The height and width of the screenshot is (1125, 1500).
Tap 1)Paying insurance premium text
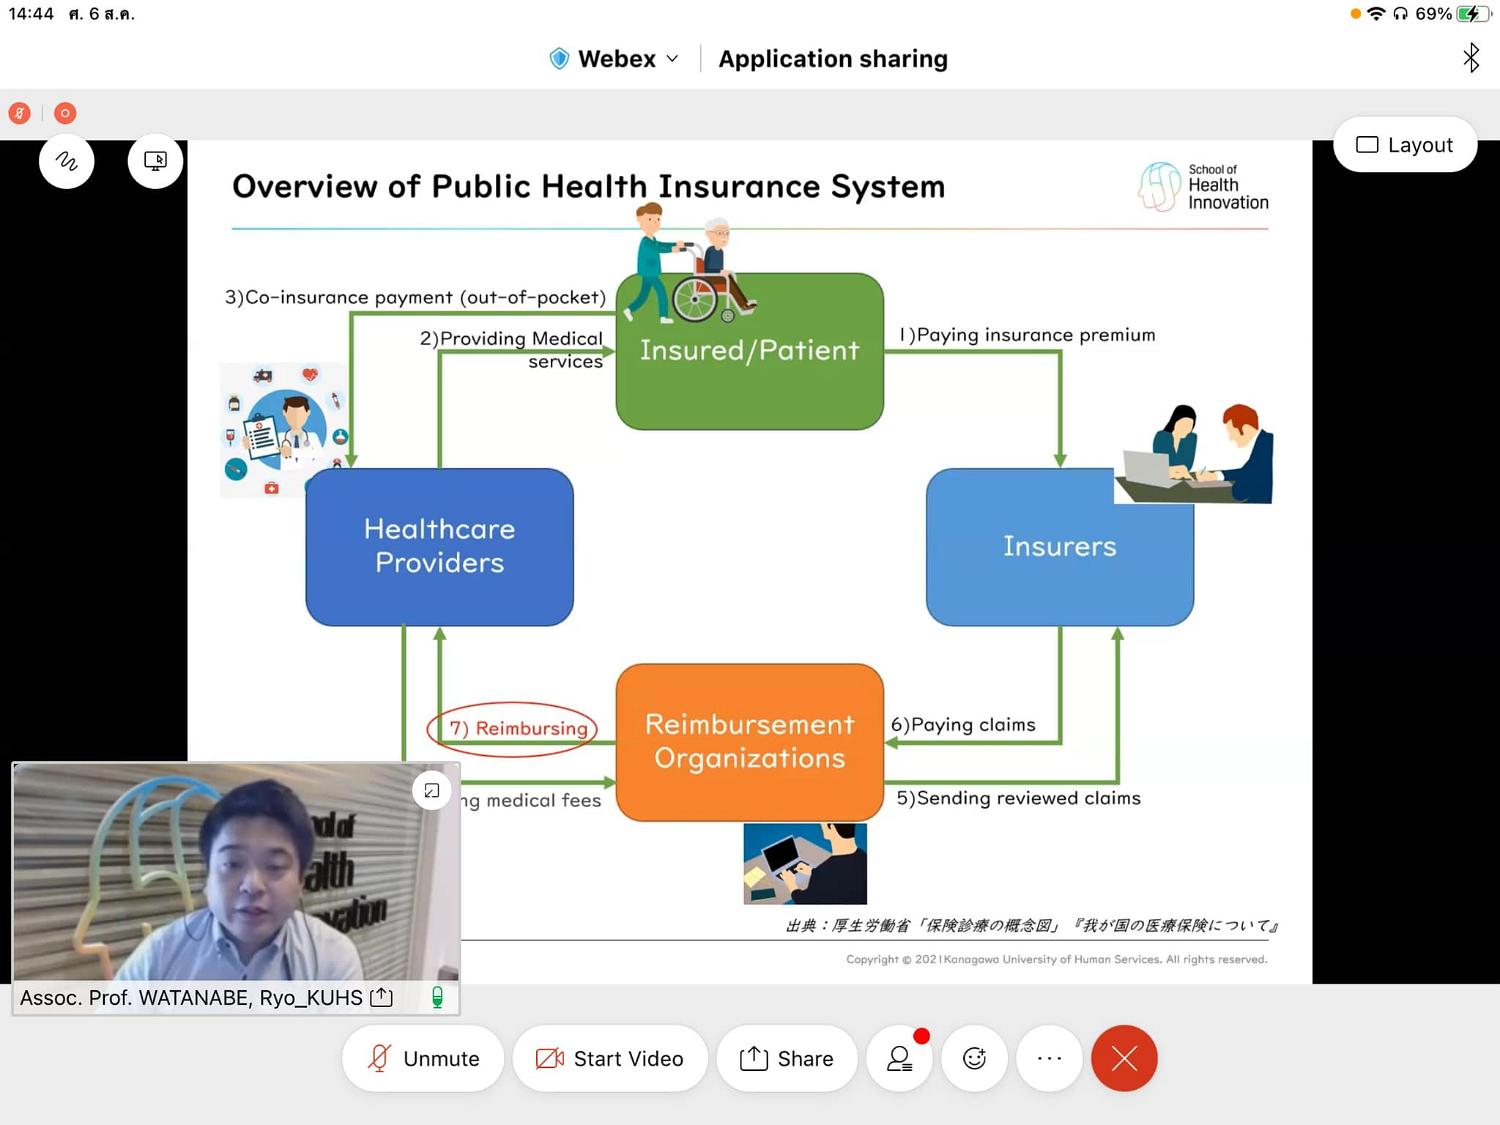(x=1027, y=335)
